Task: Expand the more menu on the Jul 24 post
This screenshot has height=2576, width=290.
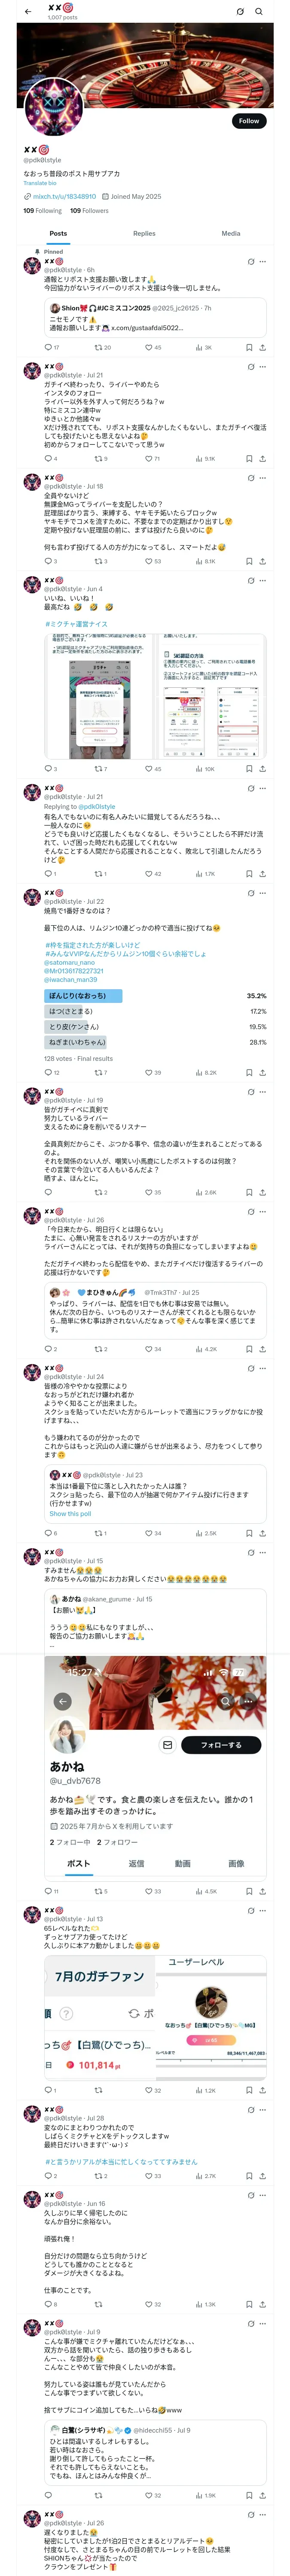Action: pos(262,1368)
